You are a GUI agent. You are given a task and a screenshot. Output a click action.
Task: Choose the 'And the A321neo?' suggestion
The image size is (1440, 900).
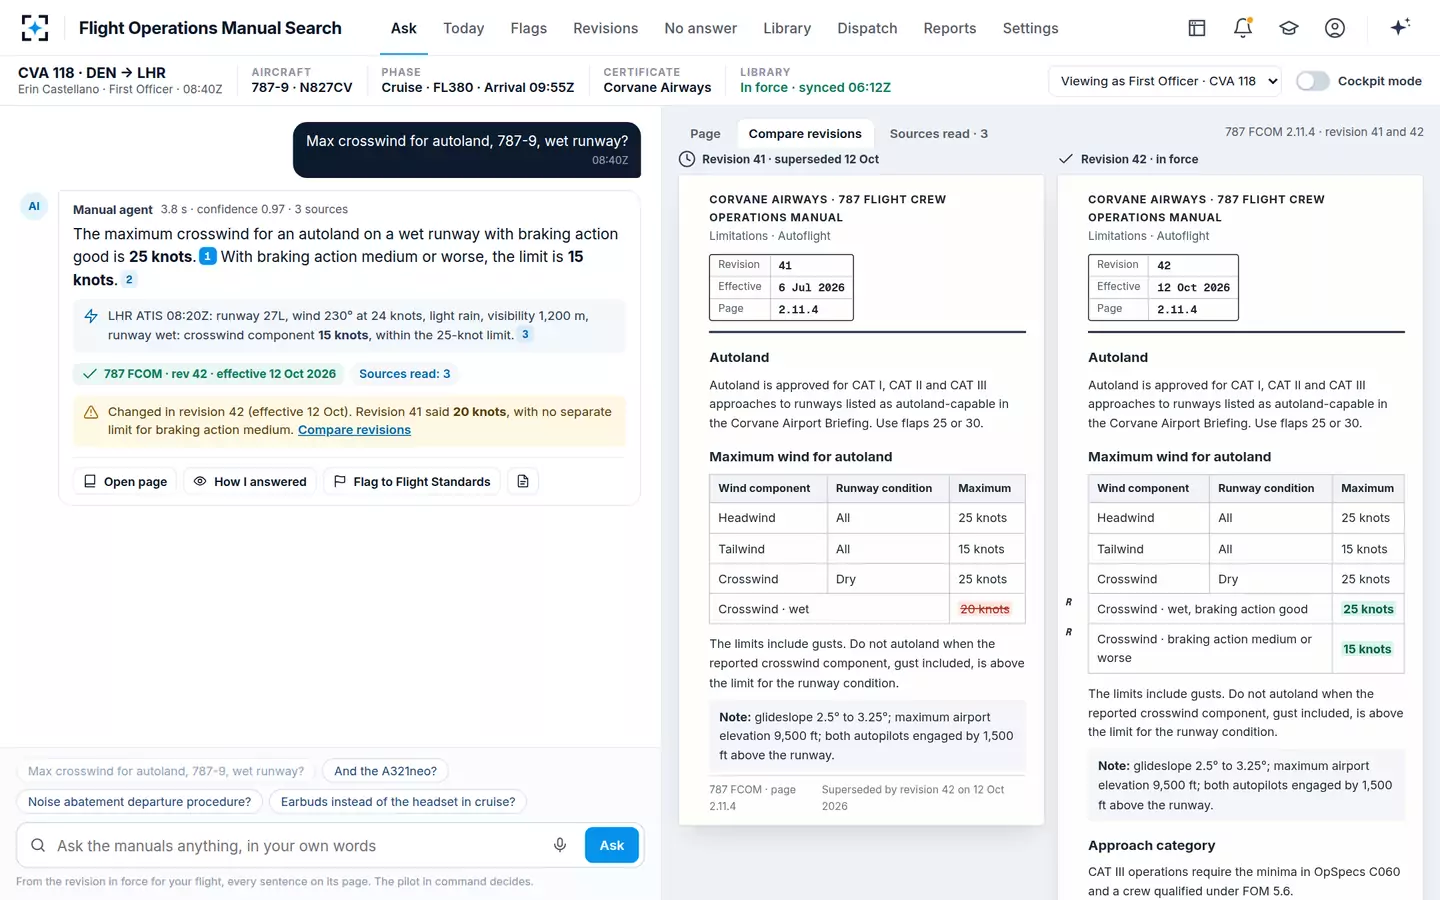pos(386,771)
